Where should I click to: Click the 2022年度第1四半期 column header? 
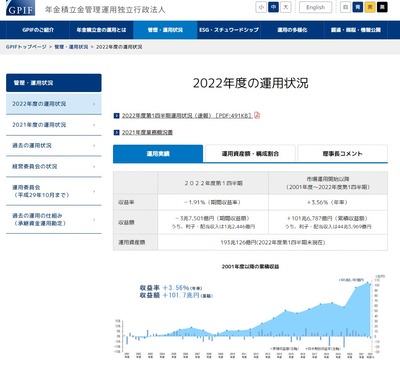coord(213,183)
